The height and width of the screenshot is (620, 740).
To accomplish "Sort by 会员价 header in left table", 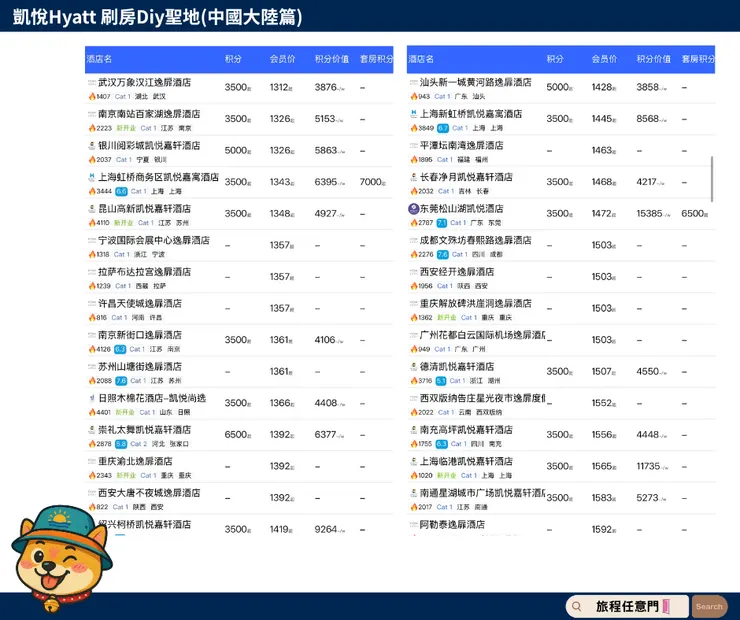I will click(x=282, y=59).
